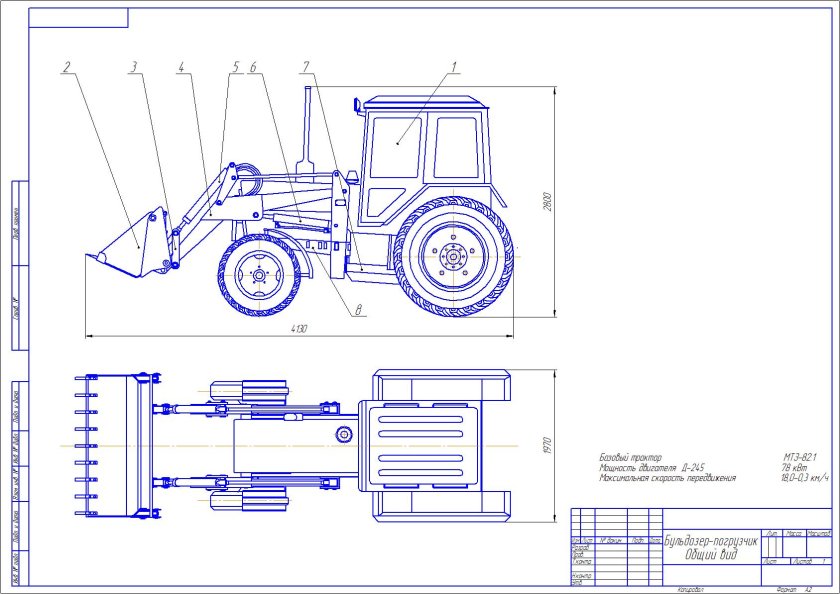Click the 2800 height dimension text
This screenshot has height=594, width=840.
(547, 201)
